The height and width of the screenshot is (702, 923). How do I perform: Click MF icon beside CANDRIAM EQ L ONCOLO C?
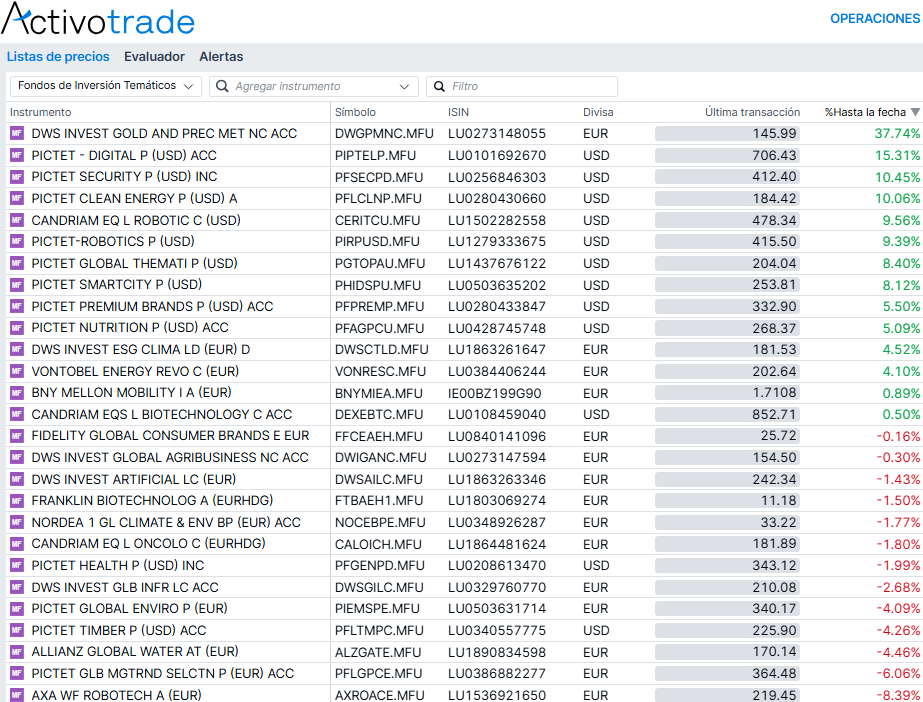[x=16, y=544]
